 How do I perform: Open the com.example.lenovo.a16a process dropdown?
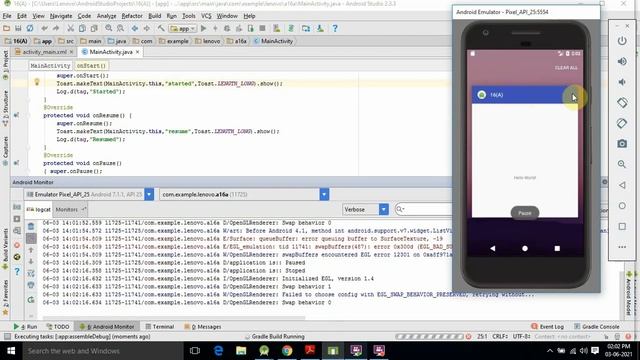click(324, 195)
